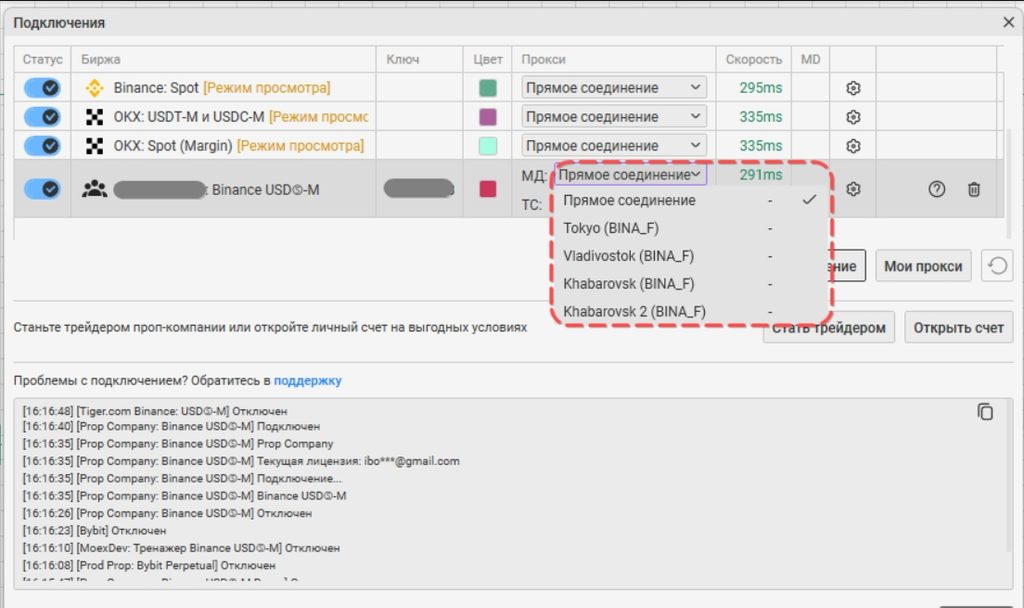Screen dimensions: 1024x608
Task: Click the Binance USD-M row name
Action: (265, 190)
